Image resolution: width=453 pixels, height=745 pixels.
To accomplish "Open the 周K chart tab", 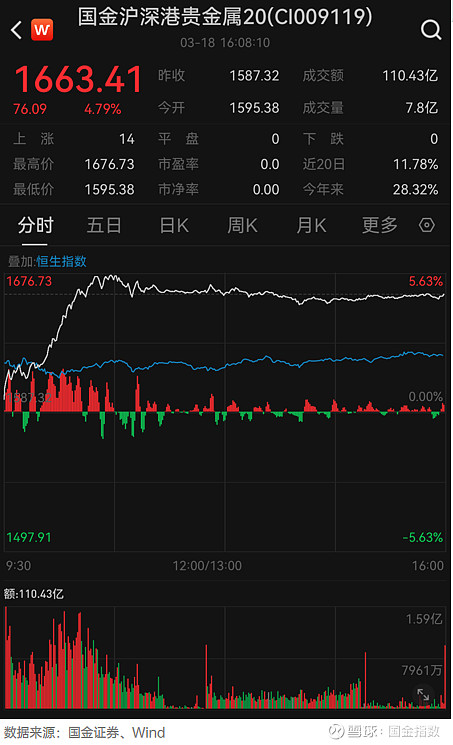I will [242, 225].
